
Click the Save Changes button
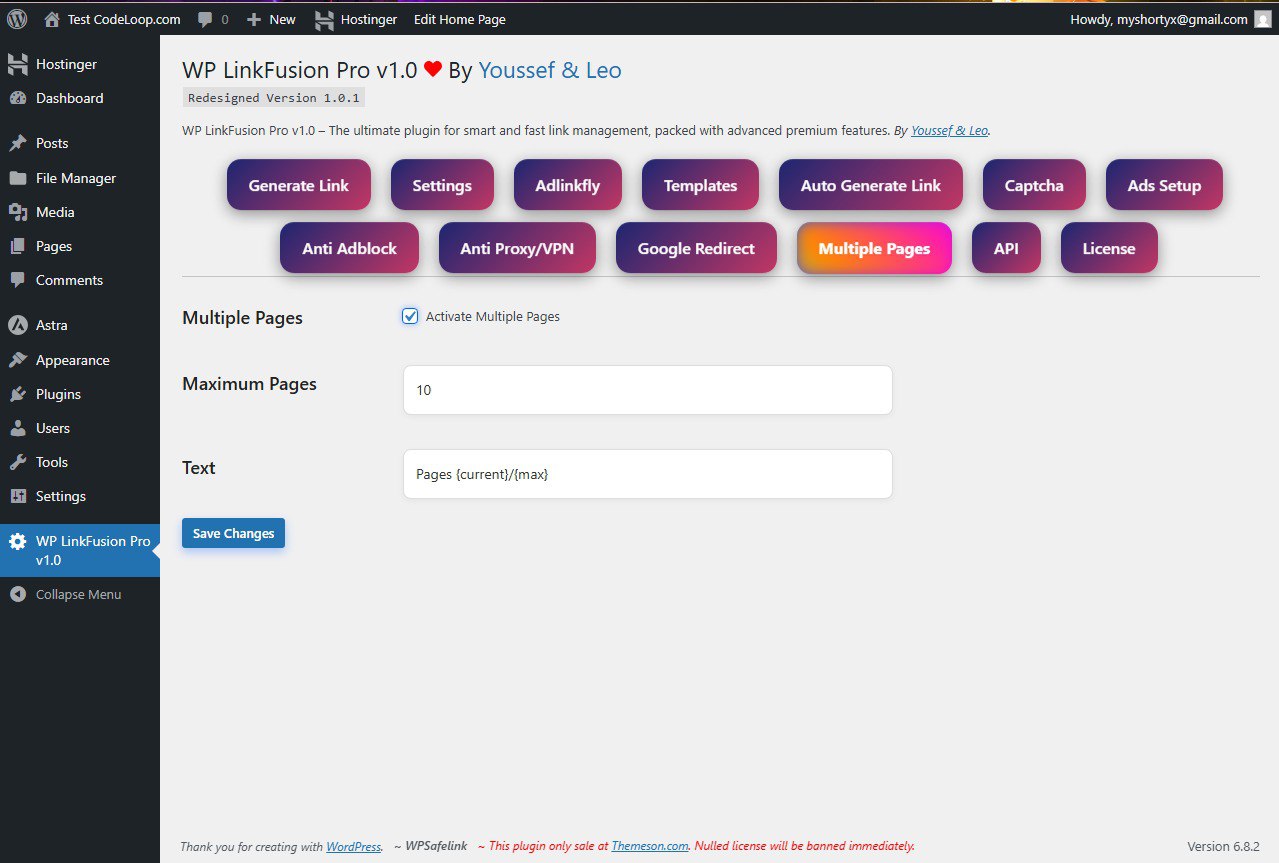pos(233,533)
